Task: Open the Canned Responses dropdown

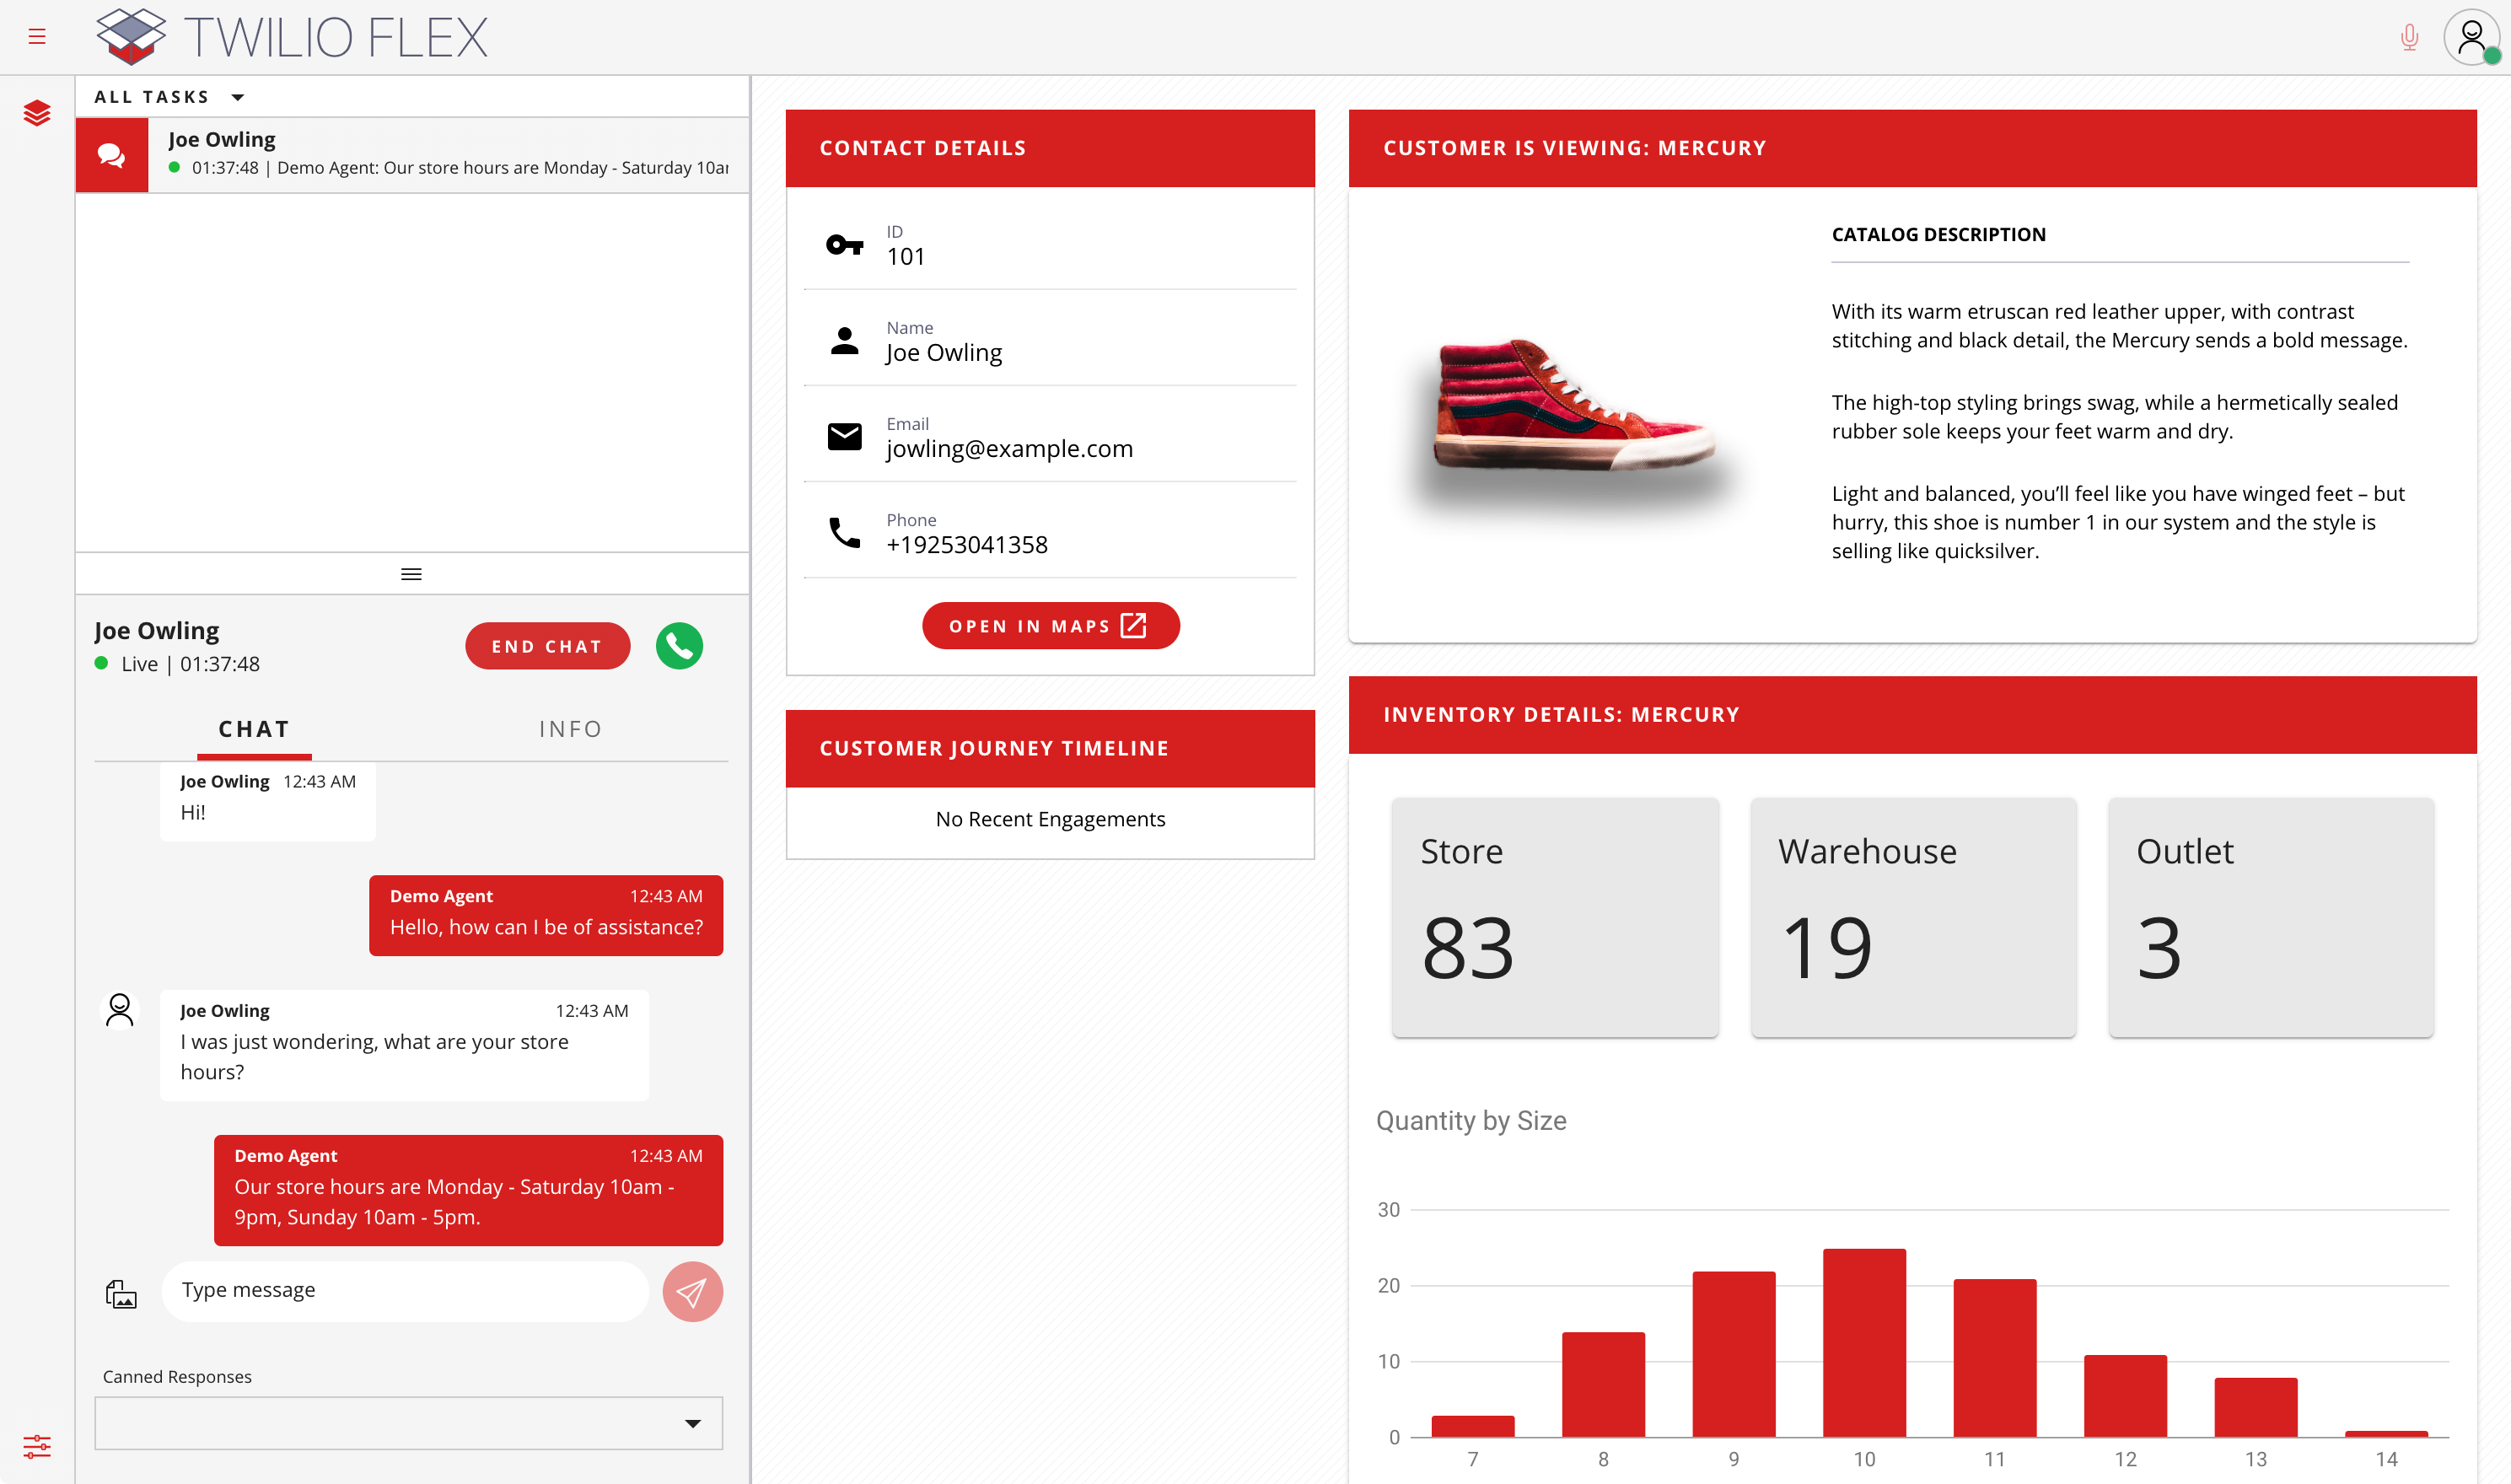Action: pos(408,1422)
